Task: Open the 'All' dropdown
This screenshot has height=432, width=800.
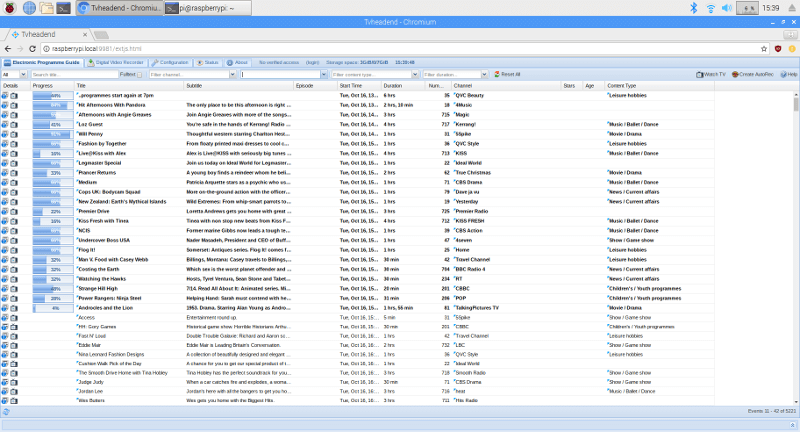Action: [x=23, y=74]
